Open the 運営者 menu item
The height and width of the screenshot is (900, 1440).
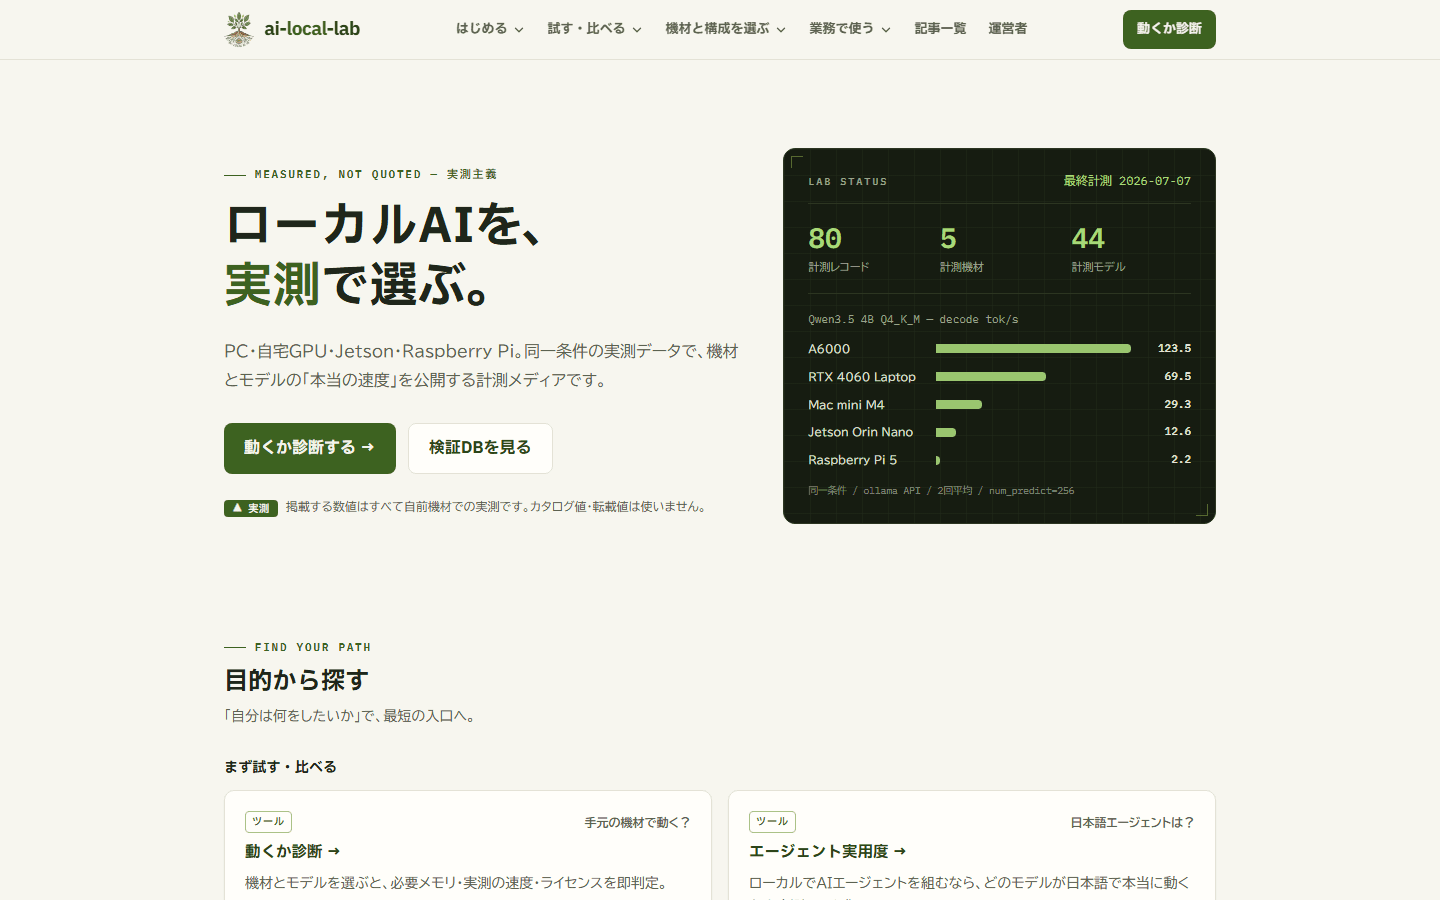tap(1007, 29)
